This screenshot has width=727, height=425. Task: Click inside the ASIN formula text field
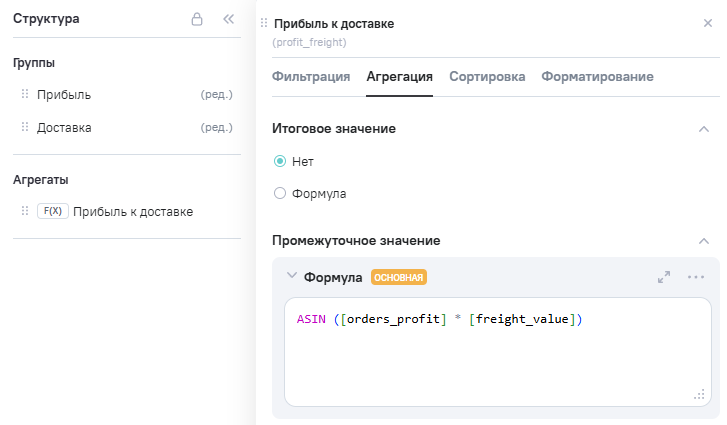tap(496, 350)
